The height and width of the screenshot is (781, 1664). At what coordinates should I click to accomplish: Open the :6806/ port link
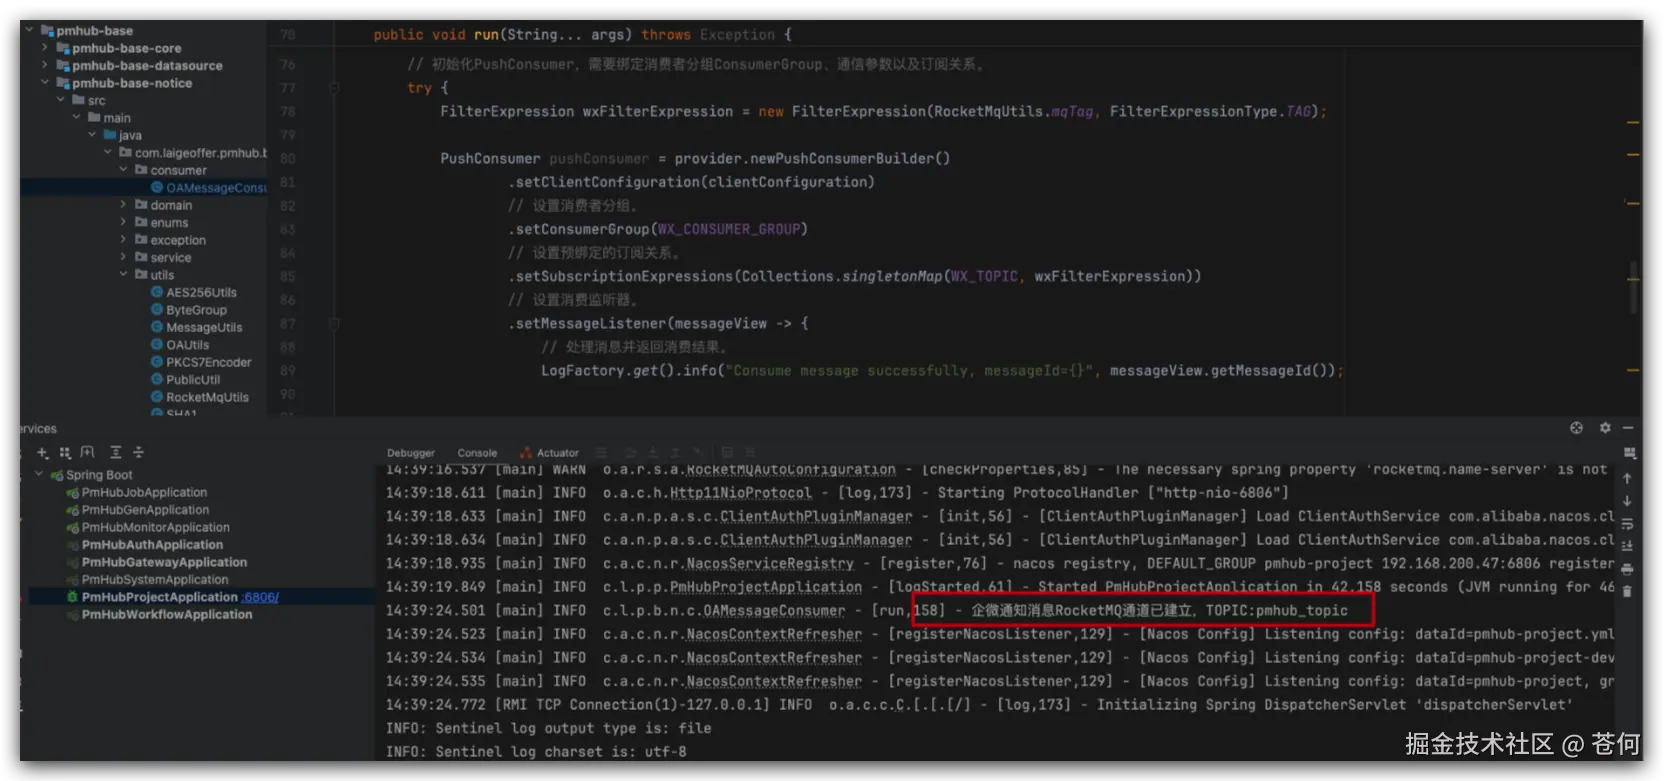[260, 597]
